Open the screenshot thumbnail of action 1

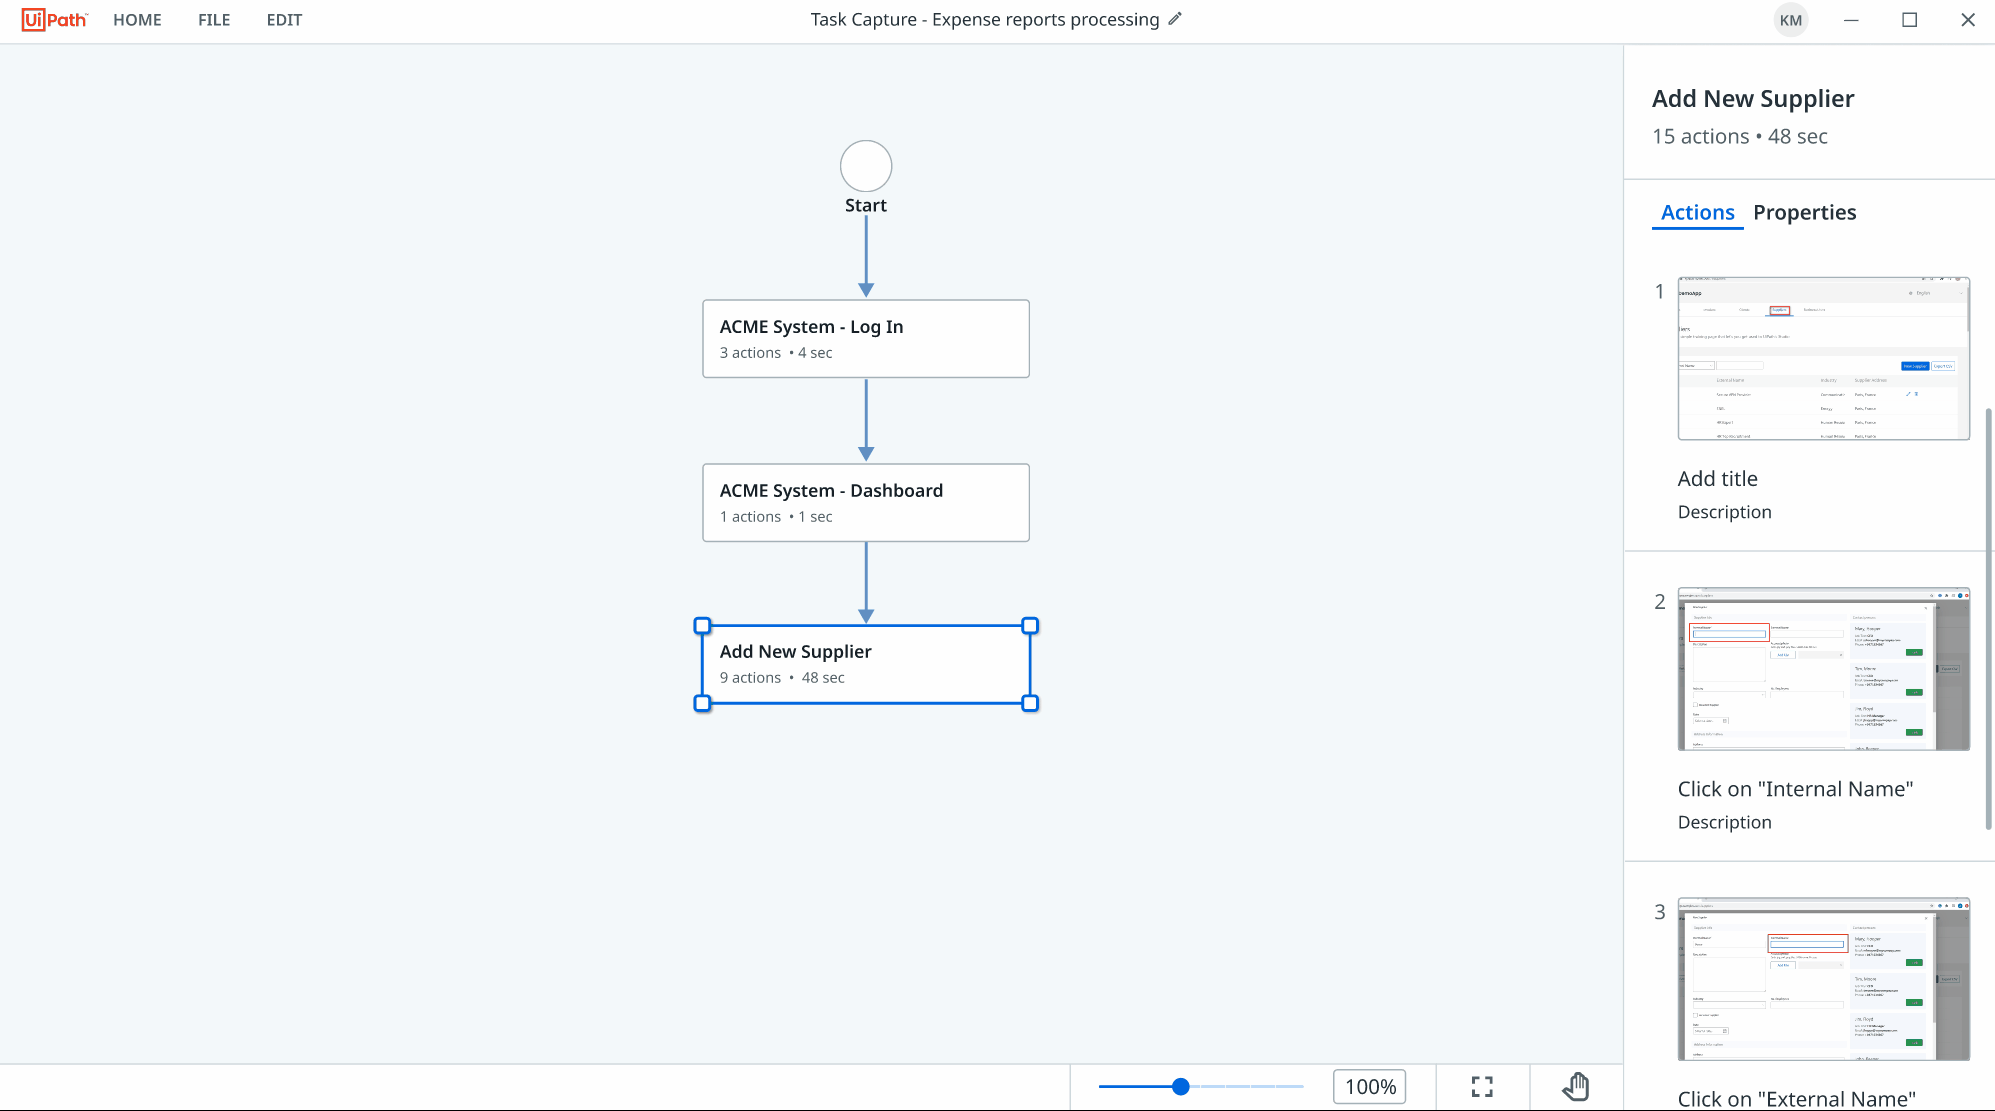[1823, 359]
